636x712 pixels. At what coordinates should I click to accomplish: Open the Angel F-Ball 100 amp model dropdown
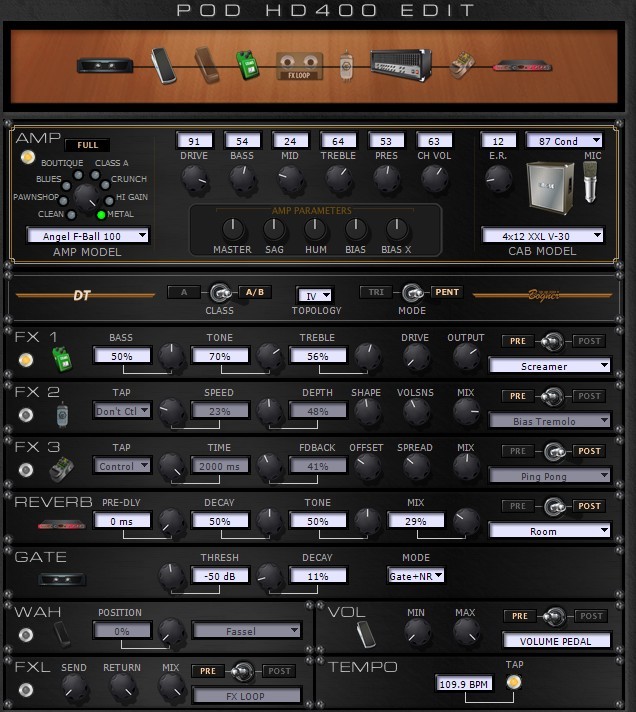click(87, 236)
